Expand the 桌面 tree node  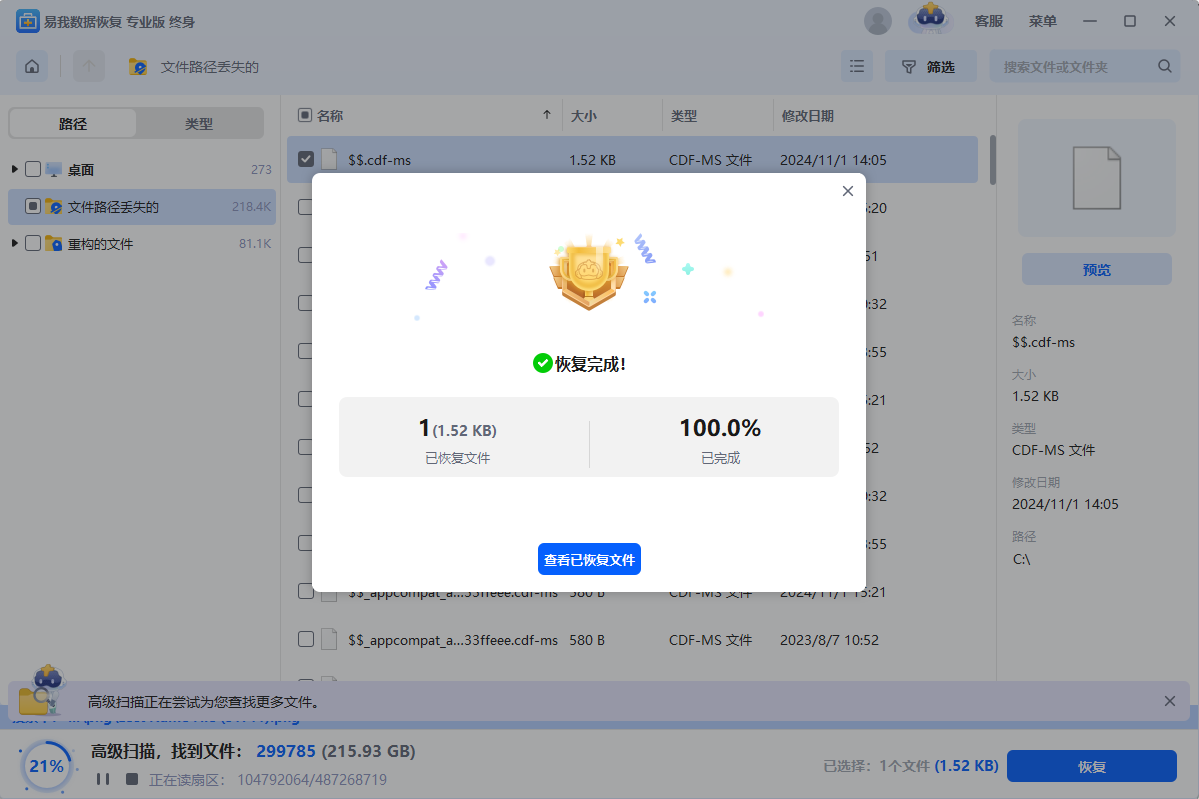point(15,169)
